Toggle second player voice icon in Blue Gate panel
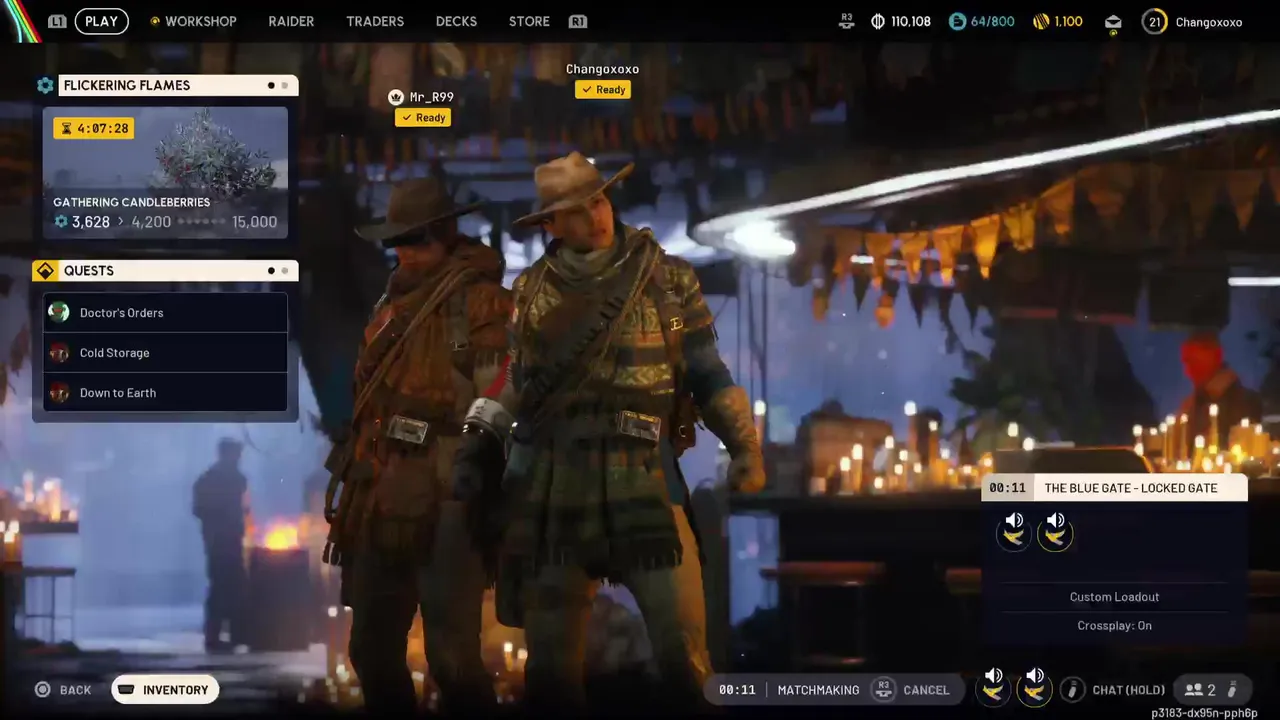This screenshot has height=720, width=1280. tap(1056, 531)
